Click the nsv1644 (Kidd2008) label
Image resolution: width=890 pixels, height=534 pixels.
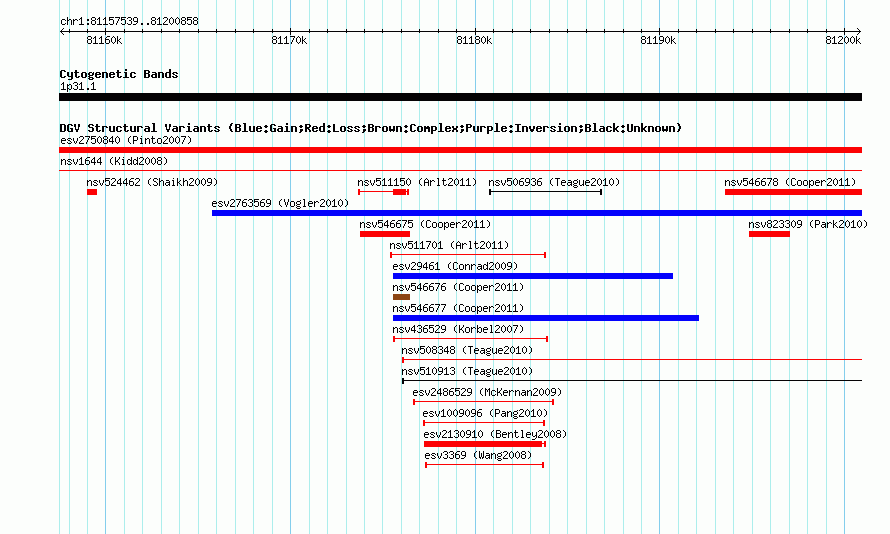[114, 161]
